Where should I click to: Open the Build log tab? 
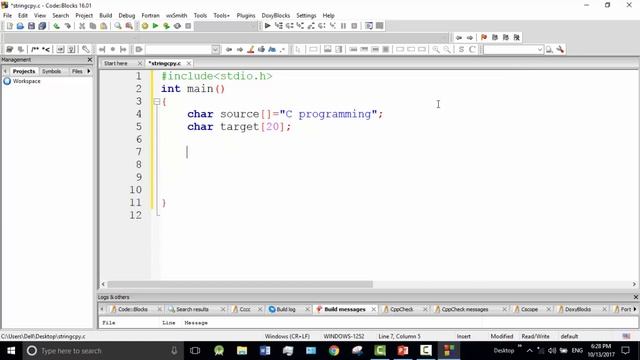(286, 309)
